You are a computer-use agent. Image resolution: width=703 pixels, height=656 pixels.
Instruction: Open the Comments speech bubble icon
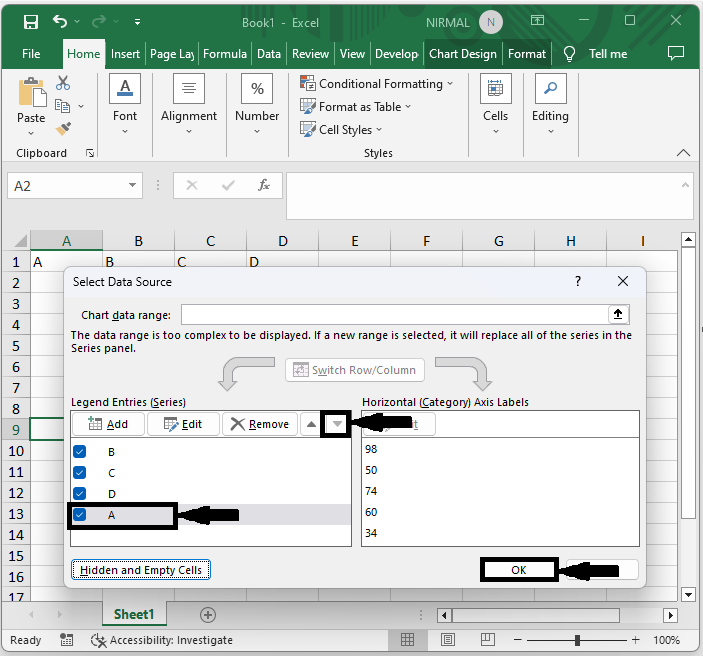pos(676,53)
